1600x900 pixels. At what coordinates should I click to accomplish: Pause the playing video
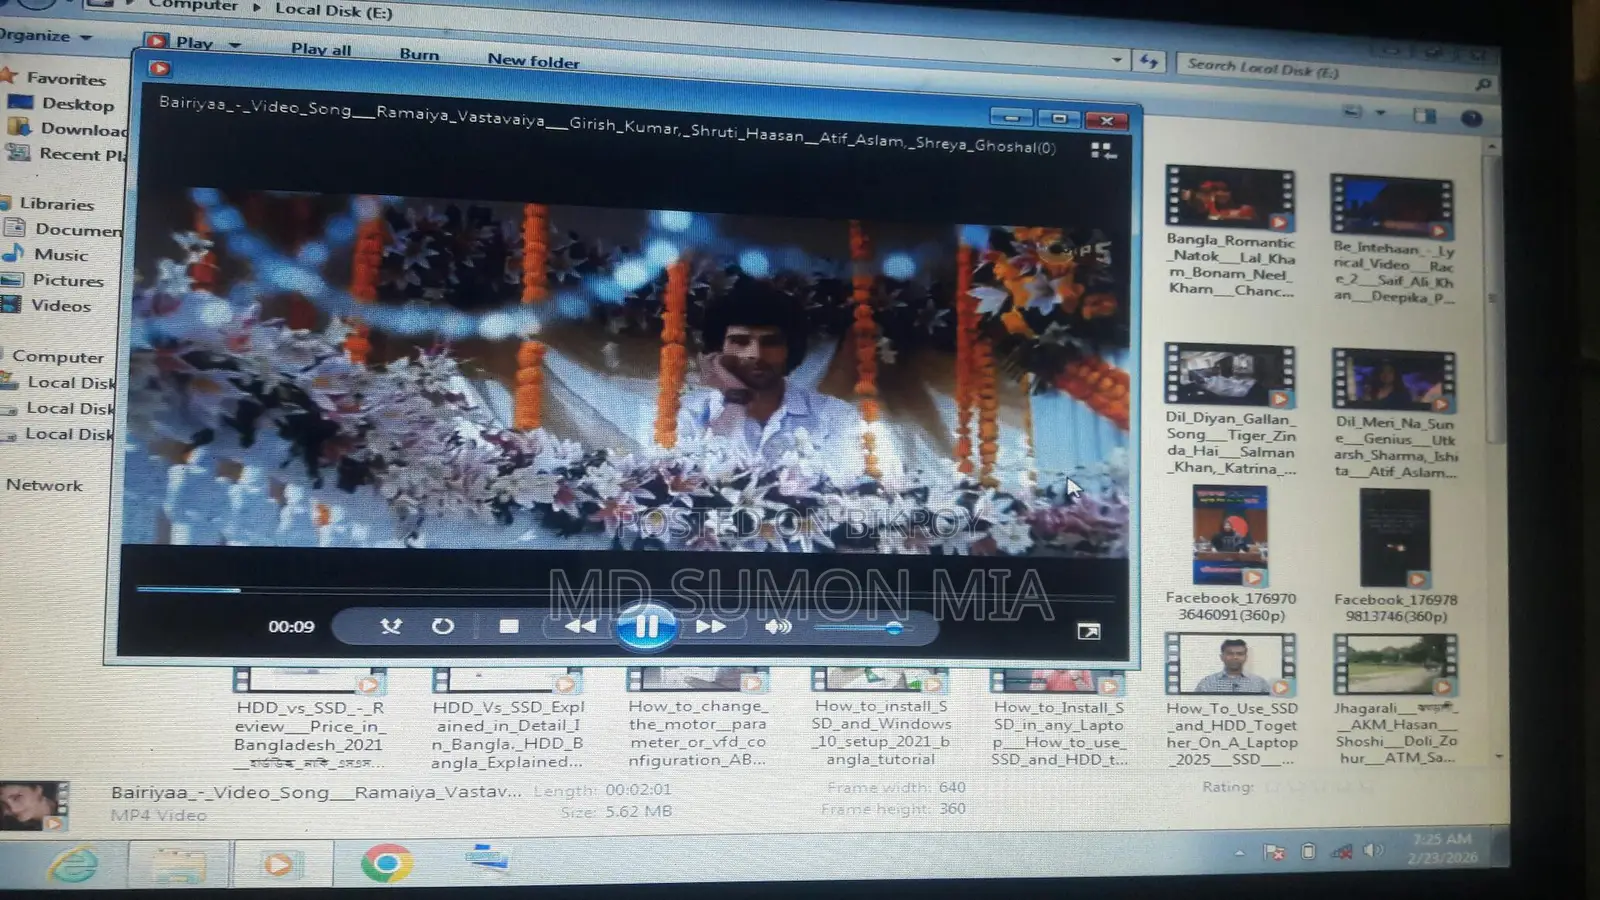coord(646,627)
